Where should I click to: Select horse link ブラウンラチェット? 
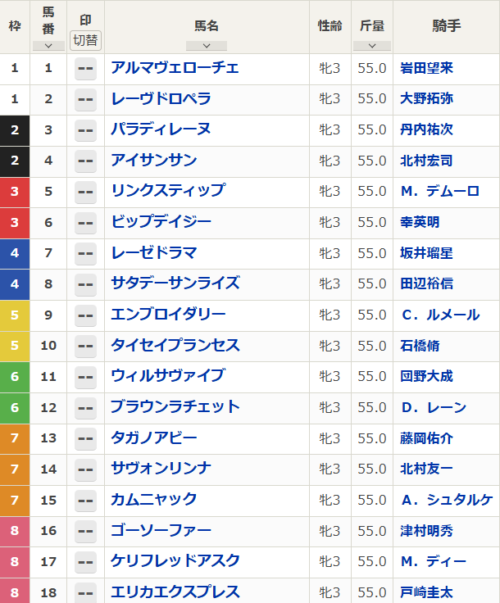click(175, 407)
